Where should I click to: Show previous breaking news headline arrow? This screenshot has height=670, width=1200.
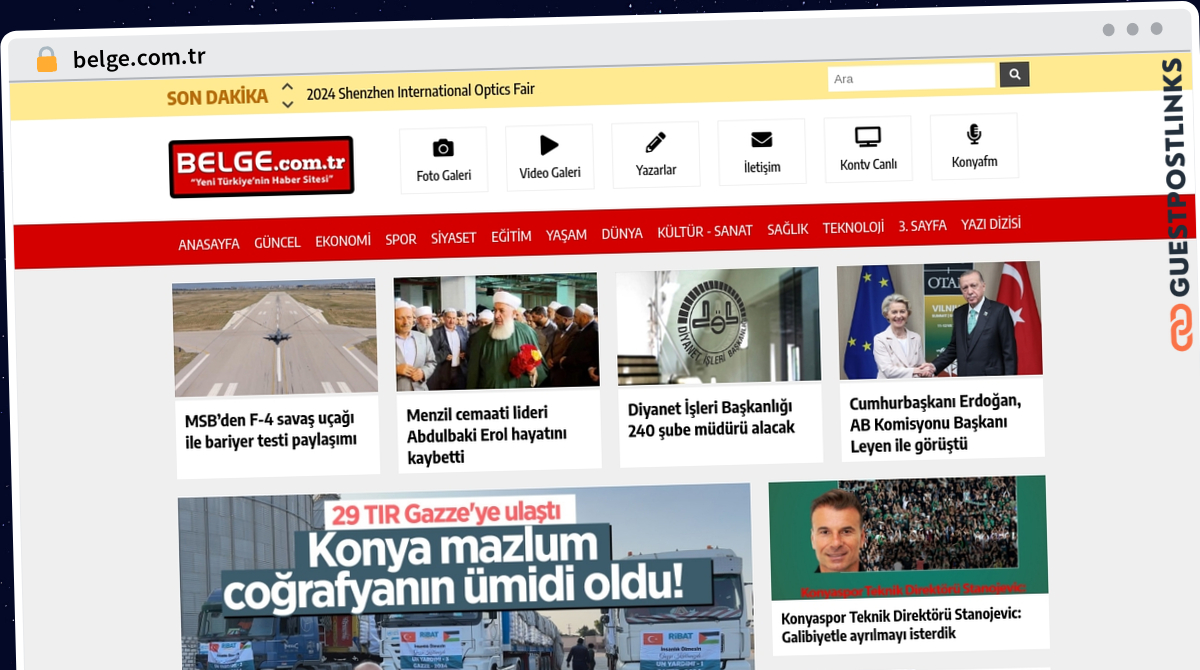coord(288,87)
